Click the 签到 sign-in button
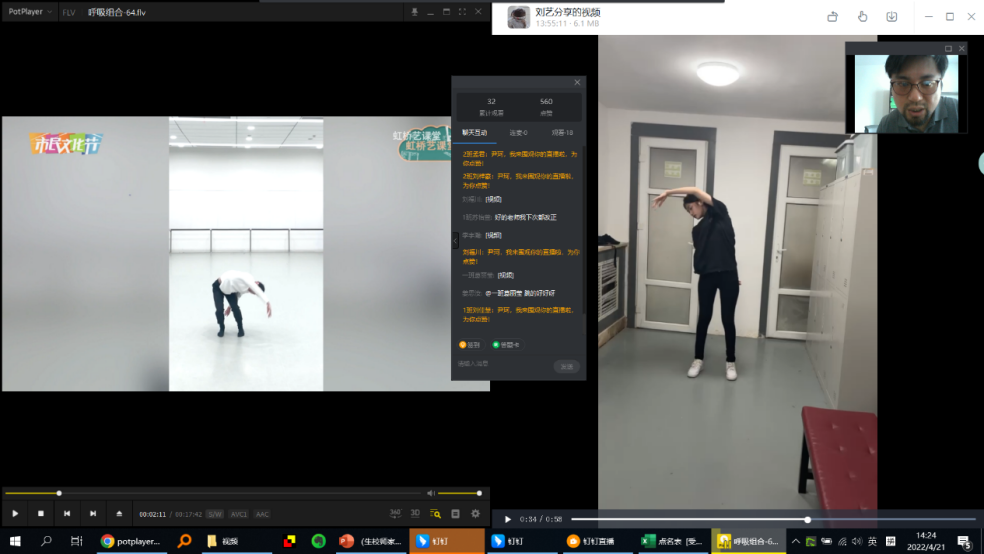The width and height of the screenshot is (984, 554). 469,344
